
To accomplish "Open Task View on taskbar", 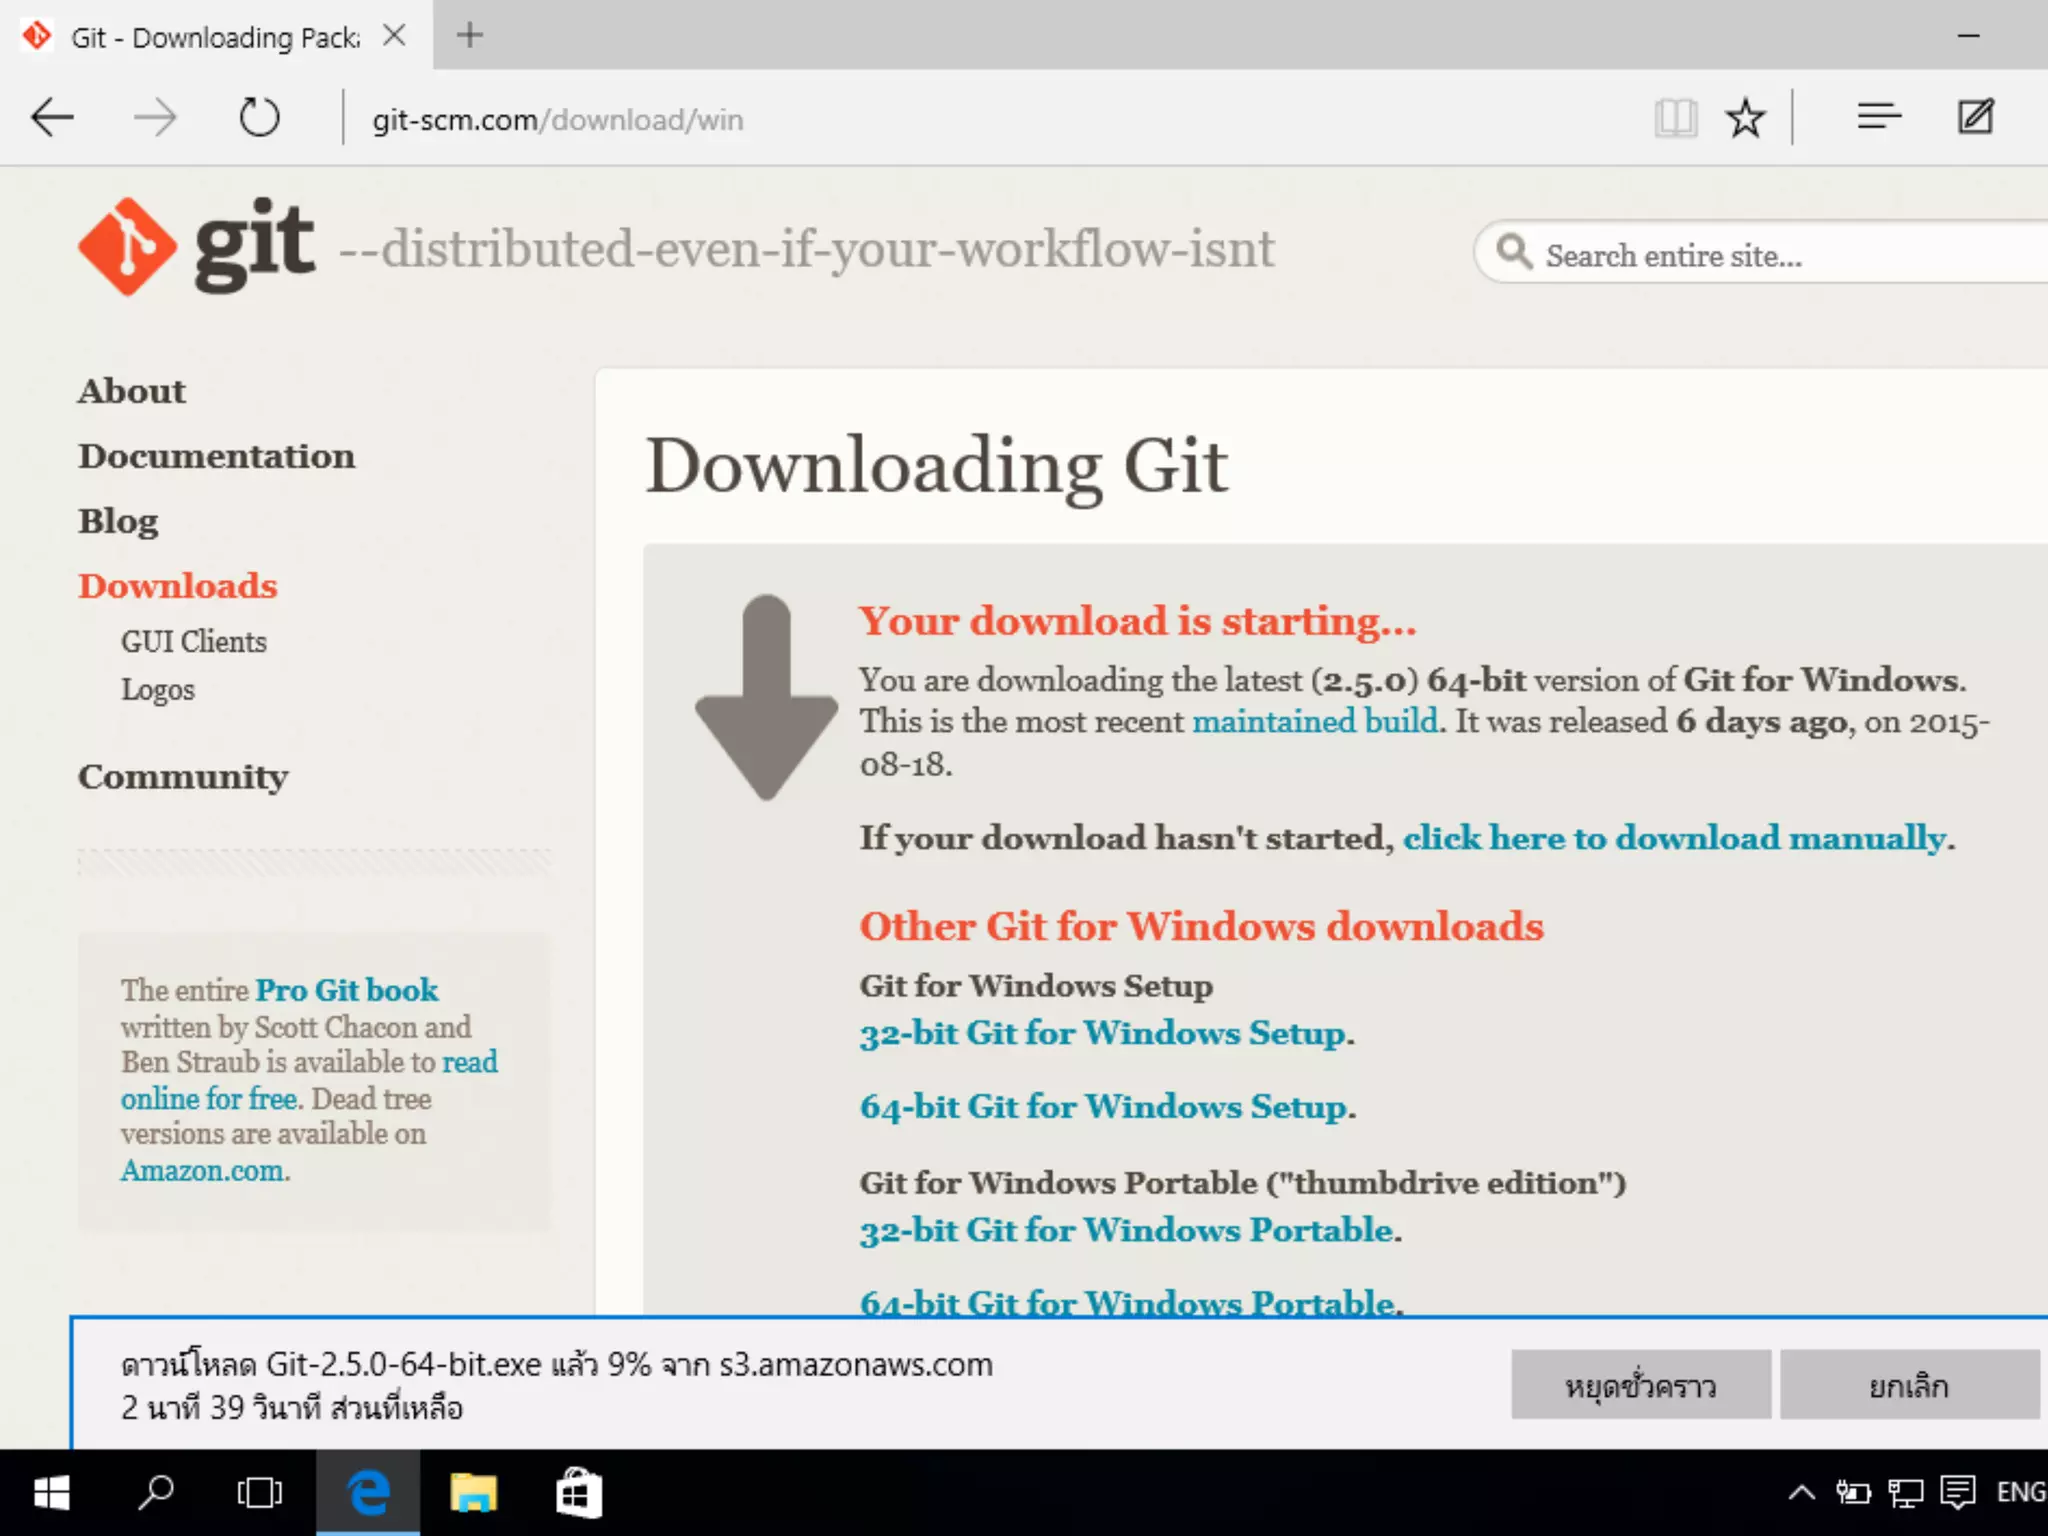I will (x=259, y=1493).
